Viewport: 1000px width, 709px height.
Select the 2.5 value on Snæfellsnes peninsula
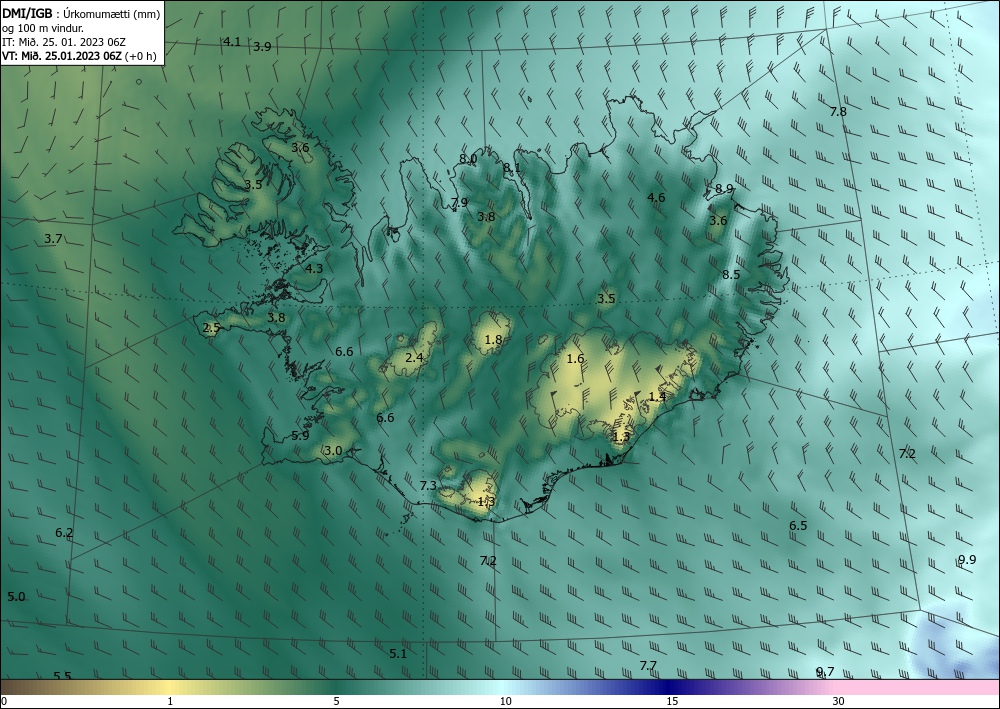pyautogui.click(x=212, y=328)
